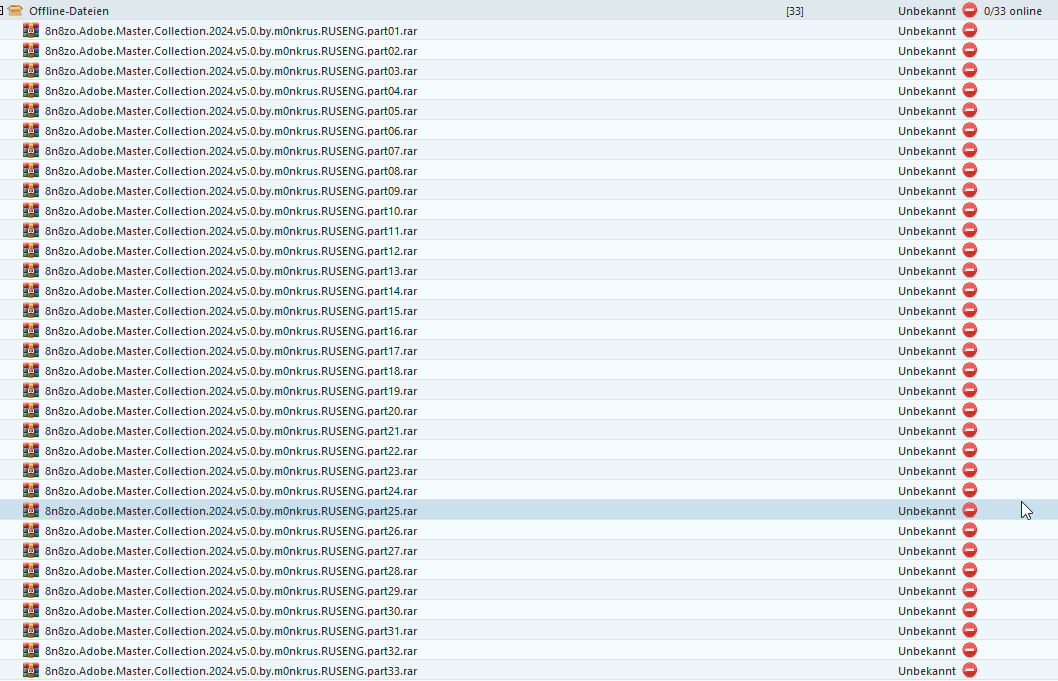
Task: Click offline status icon for part14.rar
Action: point(970,290)
